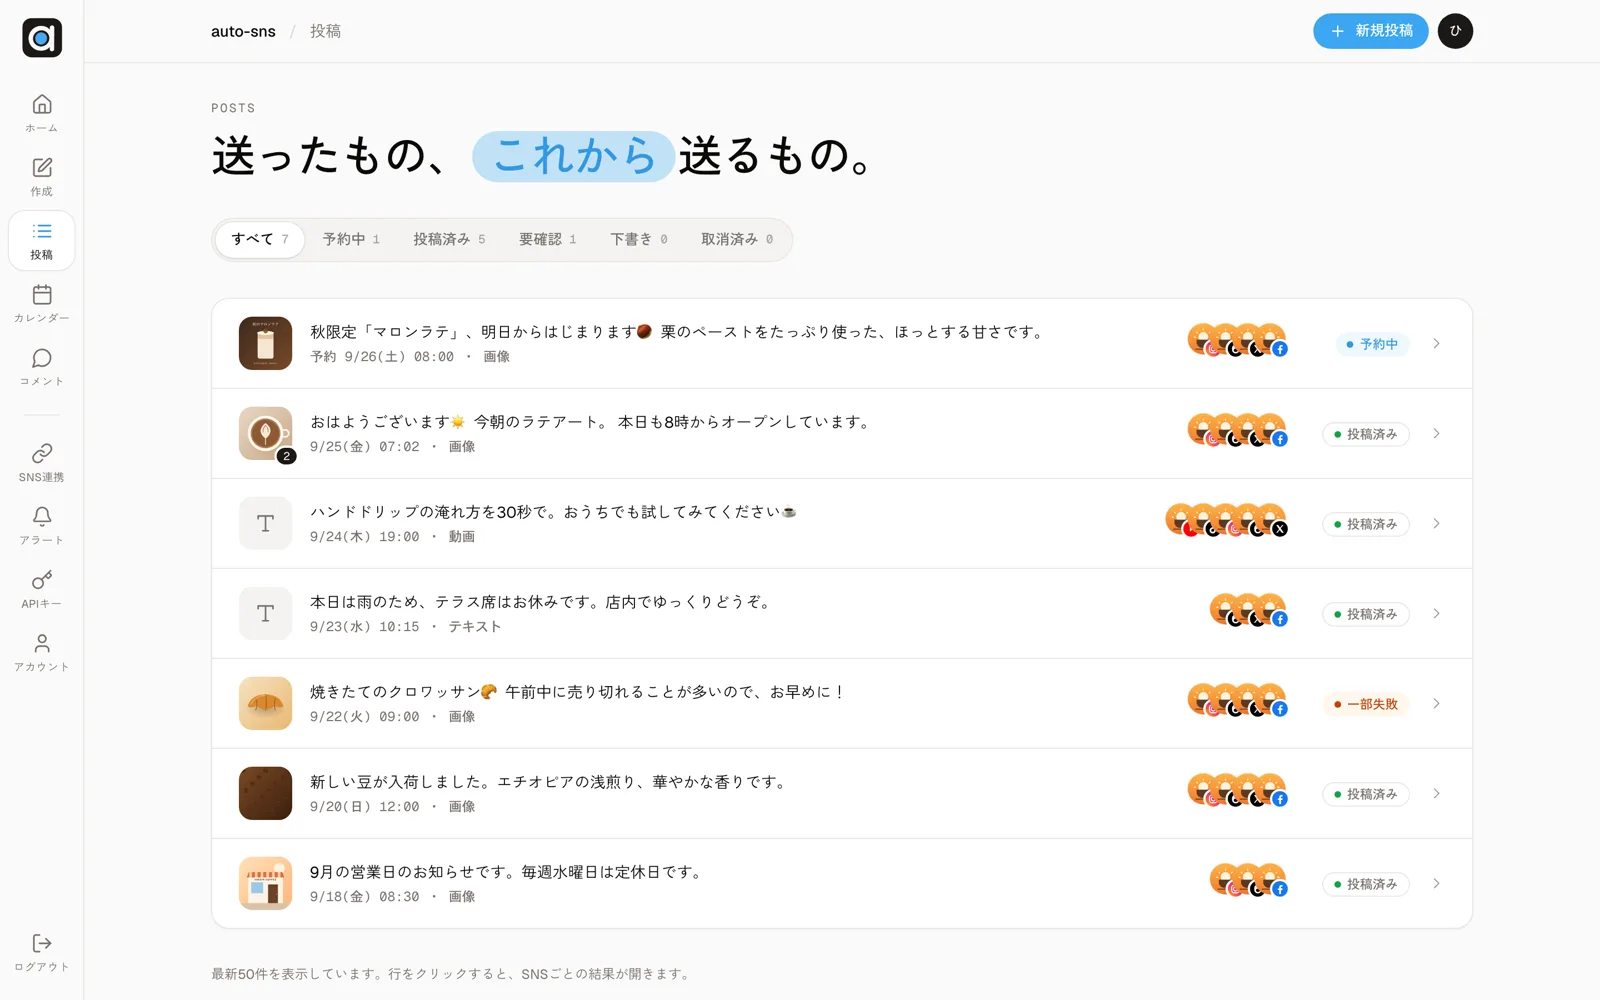Open the コメント section
This screenshot has height=1000, width=1600.
click(x=42, y=366)
